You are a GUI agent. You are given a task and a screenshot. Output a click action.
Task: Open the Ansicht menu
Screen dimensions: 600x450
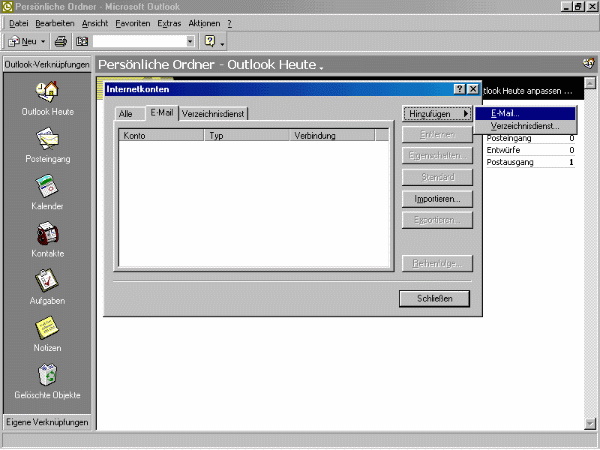tap(95, 23)
